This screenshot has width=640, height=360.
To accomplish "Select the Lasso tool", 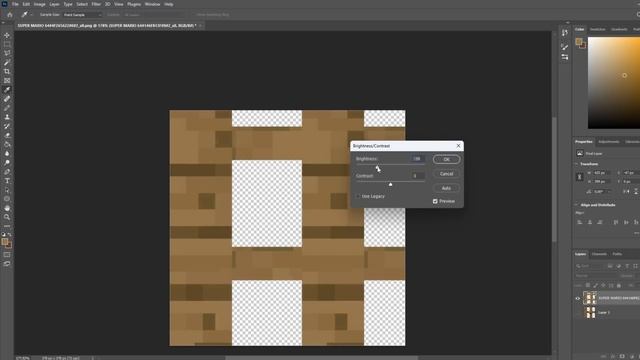I will [x=7, y=53].
